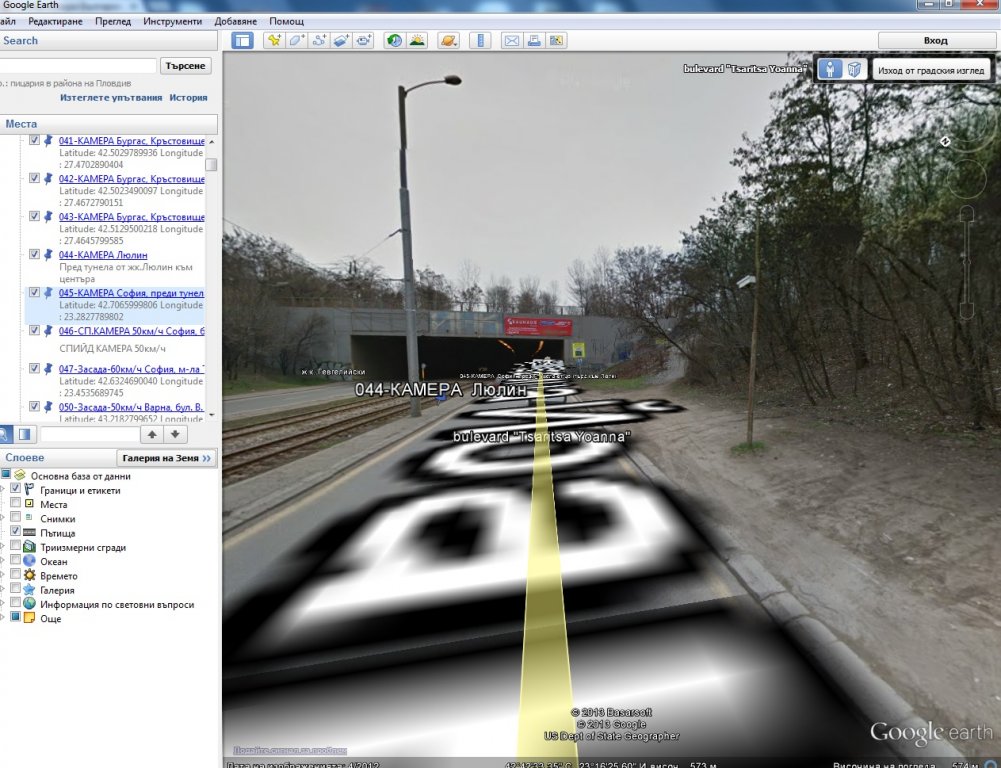The image size is (1001, 768).
Task: Click the Изход от градския изглед button
Action: [930, 71]
